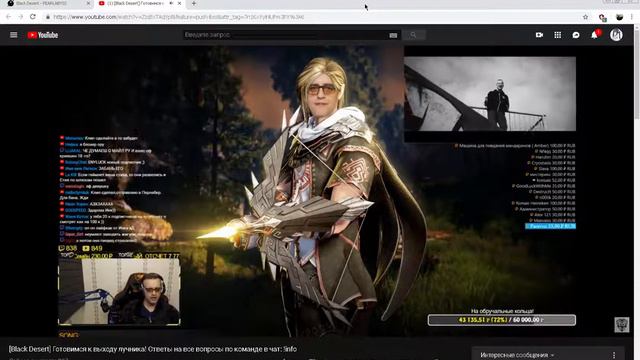Focus the browser address bar URL
640x360 pixels.
coord(179,17)
